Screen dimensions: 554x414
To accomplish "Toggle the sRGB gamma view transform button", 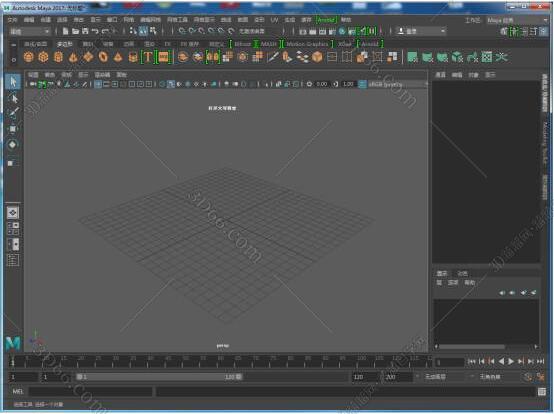I will [363, 84].
